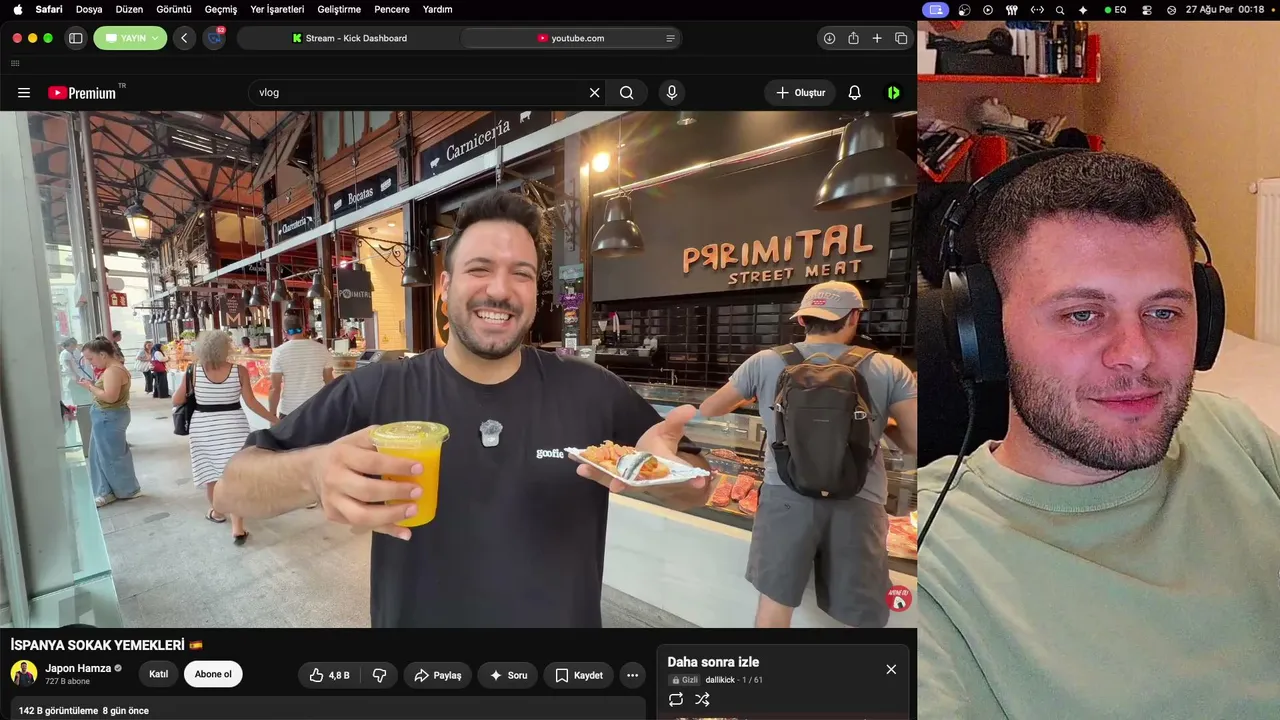This screenshot has height=720, width=1280.
Task: Click the dallikick playlist owner link
Action: pyautogui.click(x=720, y=680)
